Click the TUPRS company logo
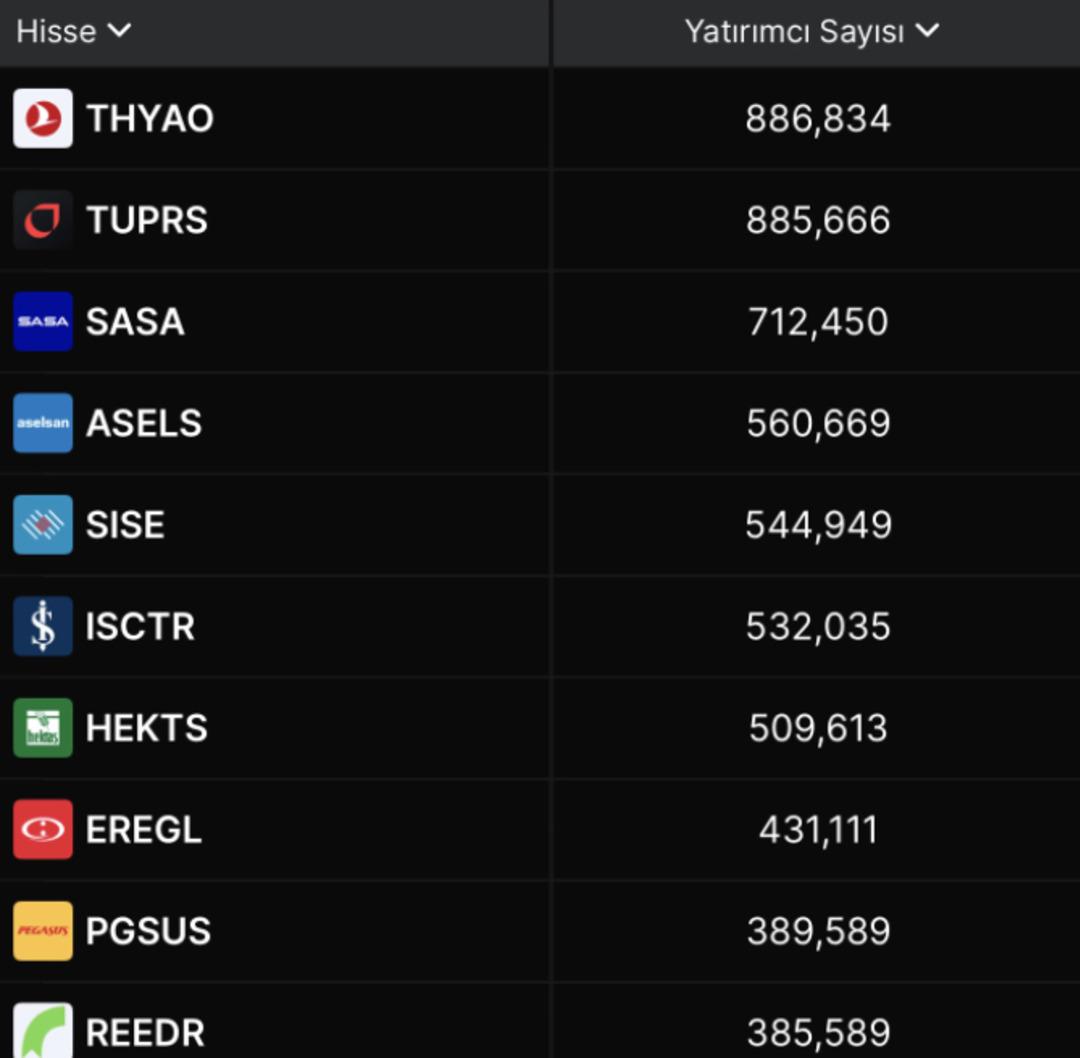Image resolution: width=1080 pixels, height=1058 pixels. pyautogui.click(x=42, y=219)
